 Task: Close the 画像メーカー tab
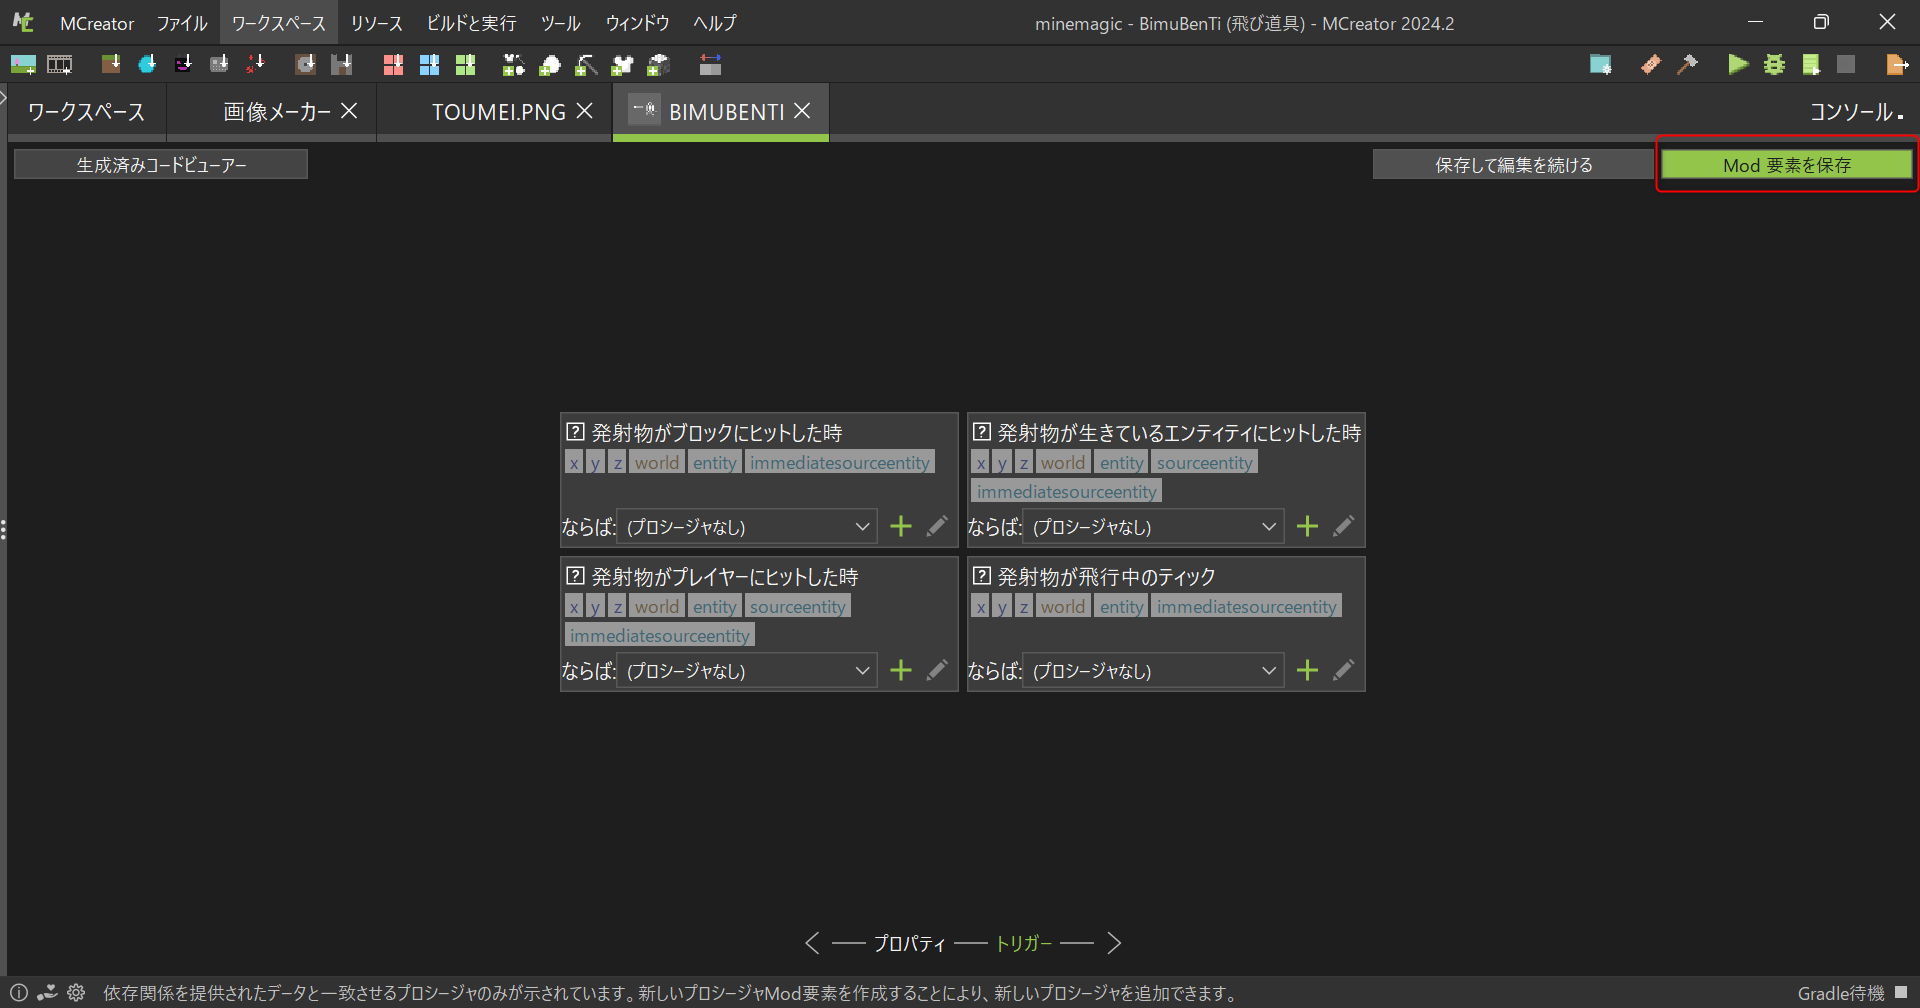(x=349, y=111)
